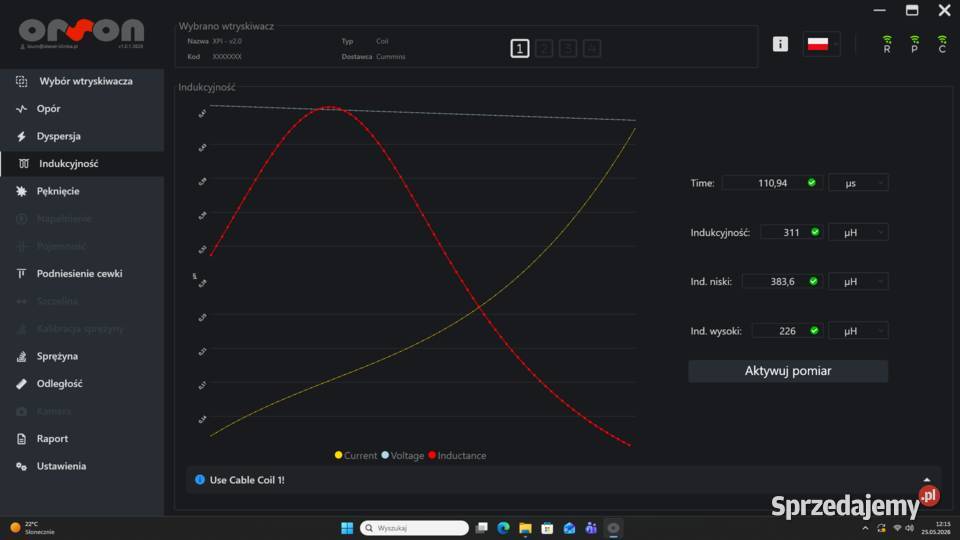Open Podniesienie cewki in the sidebar
960x540 pixels.
(x=82, y=274)
